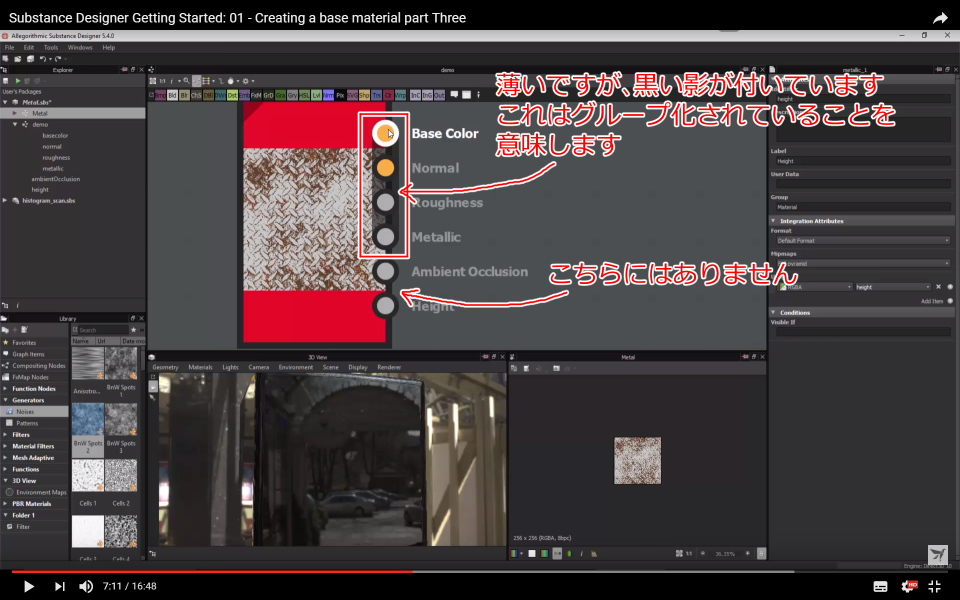Image resolution: width=960 pixels, height=600 pixels.
Task: Open Lights menu in 3D View
Action: pos(230,367)
